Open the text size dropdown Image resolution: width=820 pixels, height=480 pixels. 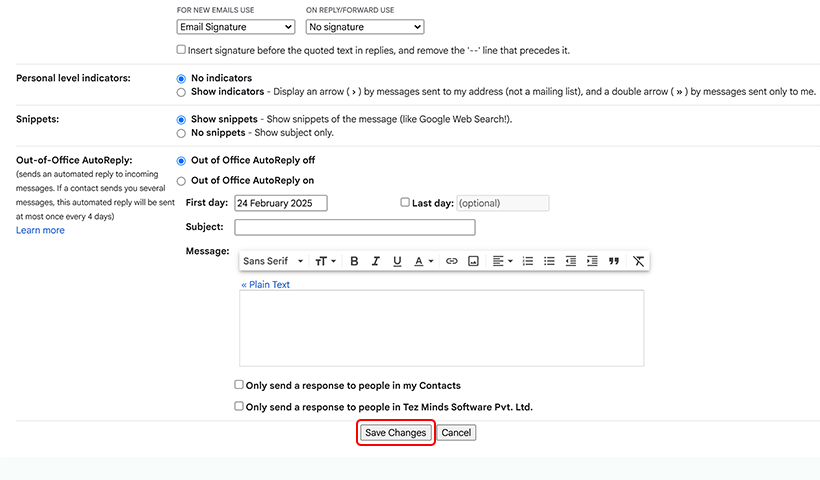click(x=325, y=261)
